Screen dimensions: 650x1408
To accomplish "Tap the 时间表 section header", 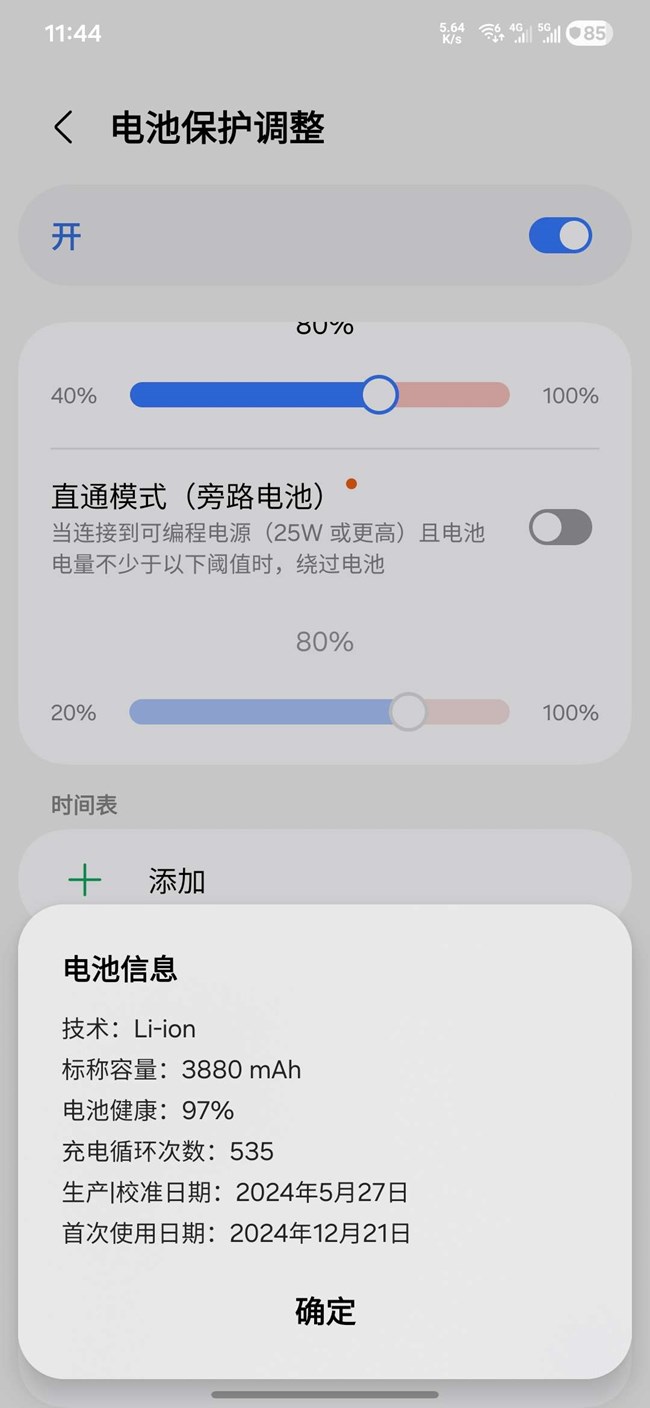I will coord(84,805).
